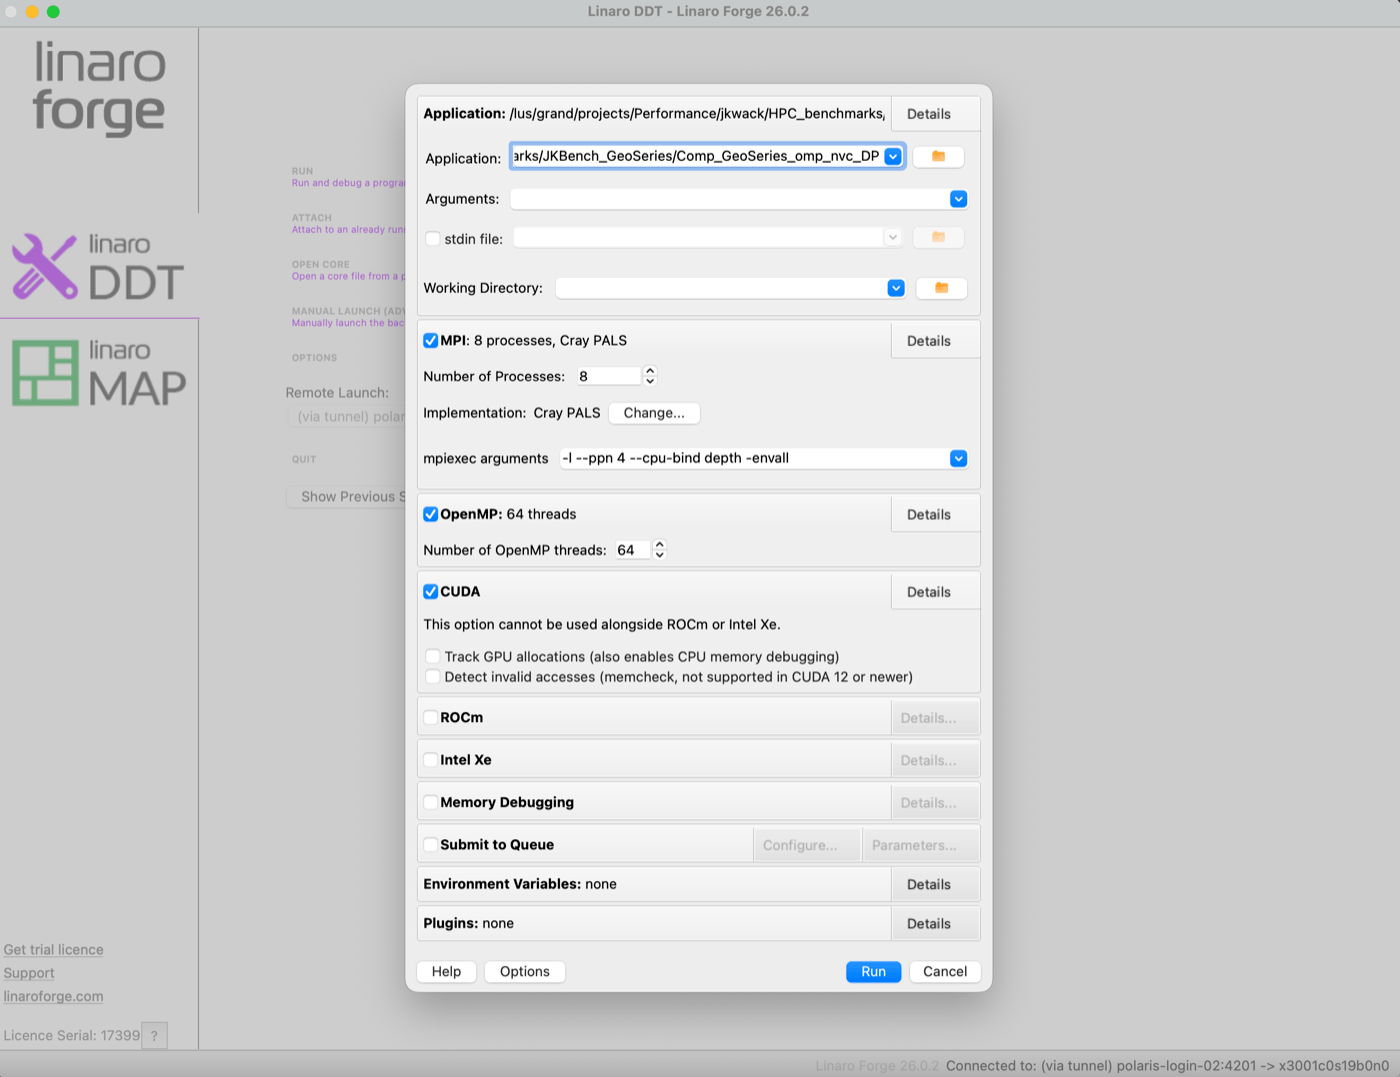Browse for stdin file with folder icon
The height and width of the screenshot is (1077, 1400).
938,238
